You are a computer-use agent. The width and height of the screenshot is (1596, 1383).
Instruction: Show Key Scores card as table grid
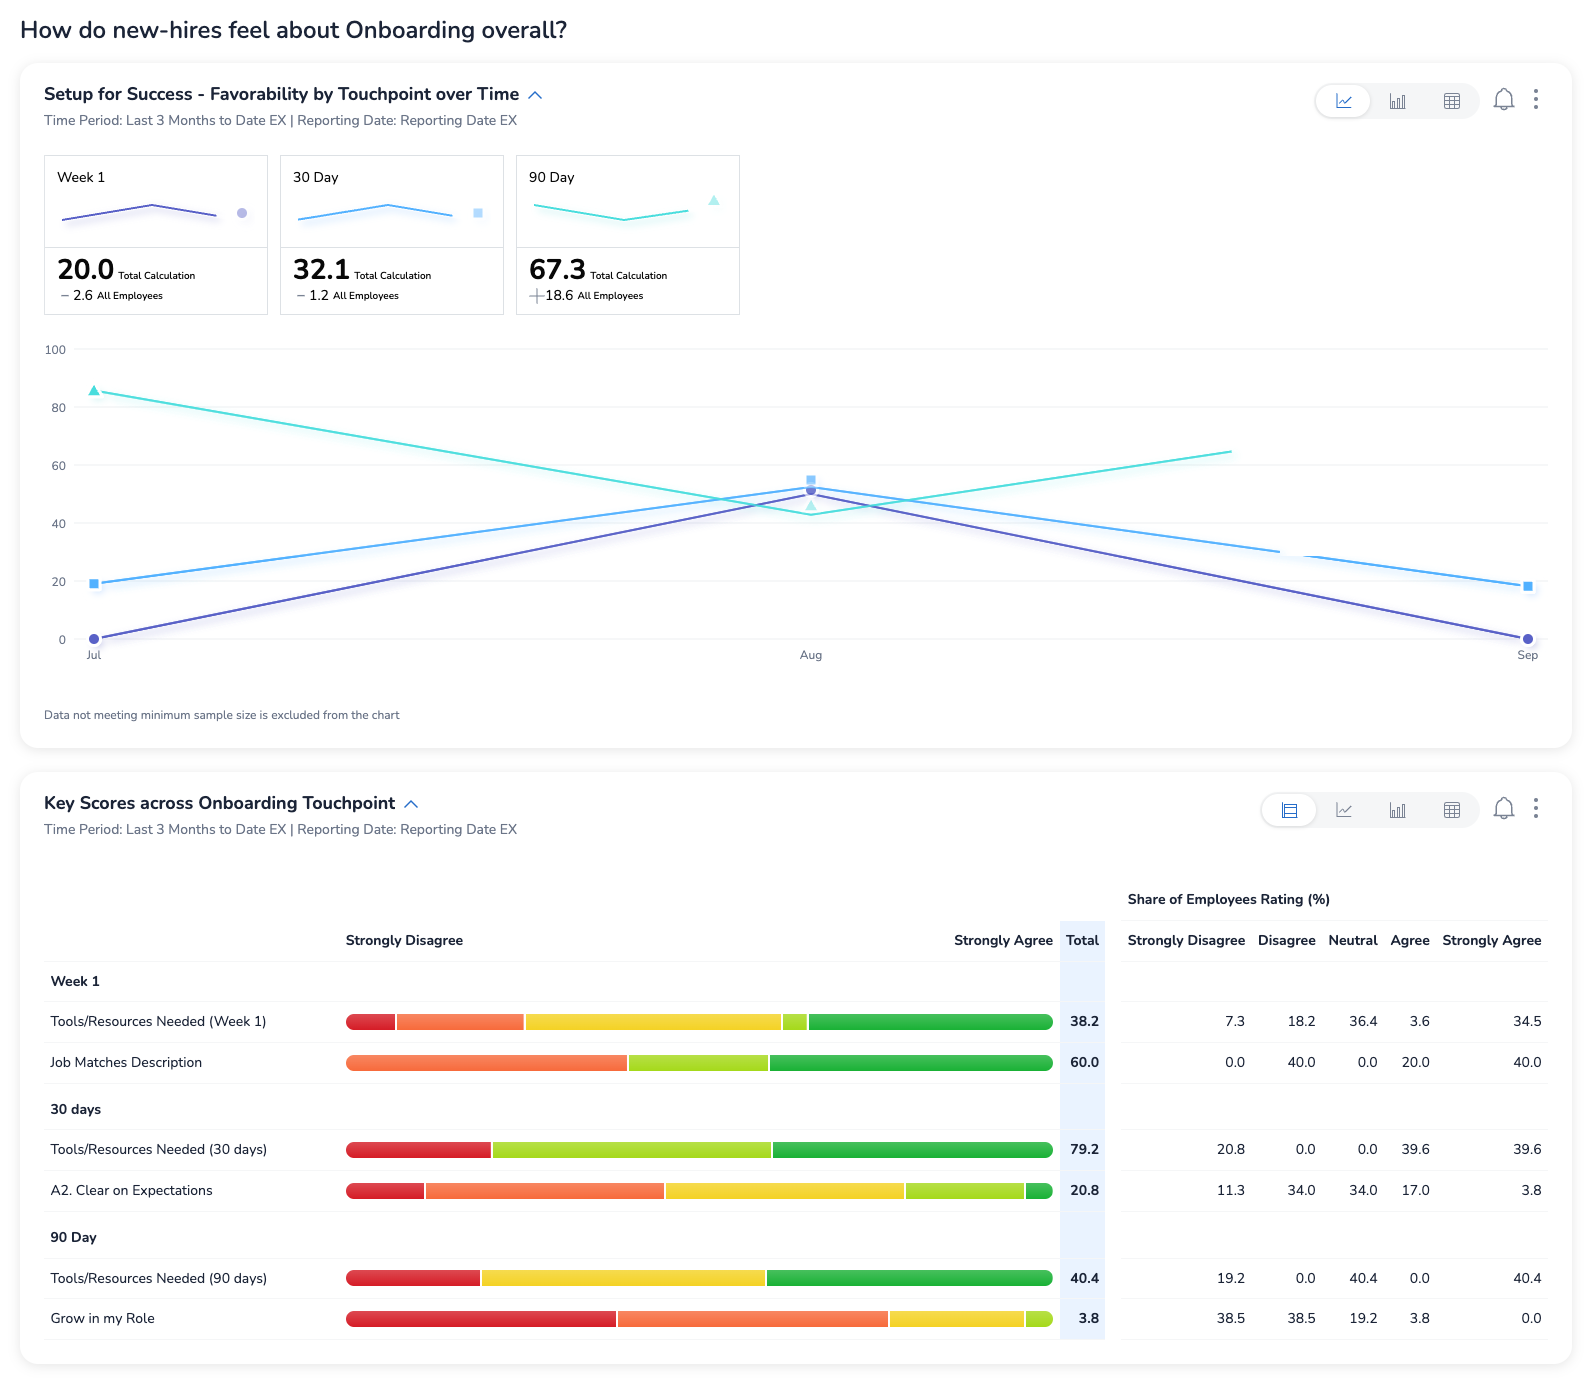coord(1452,810)
